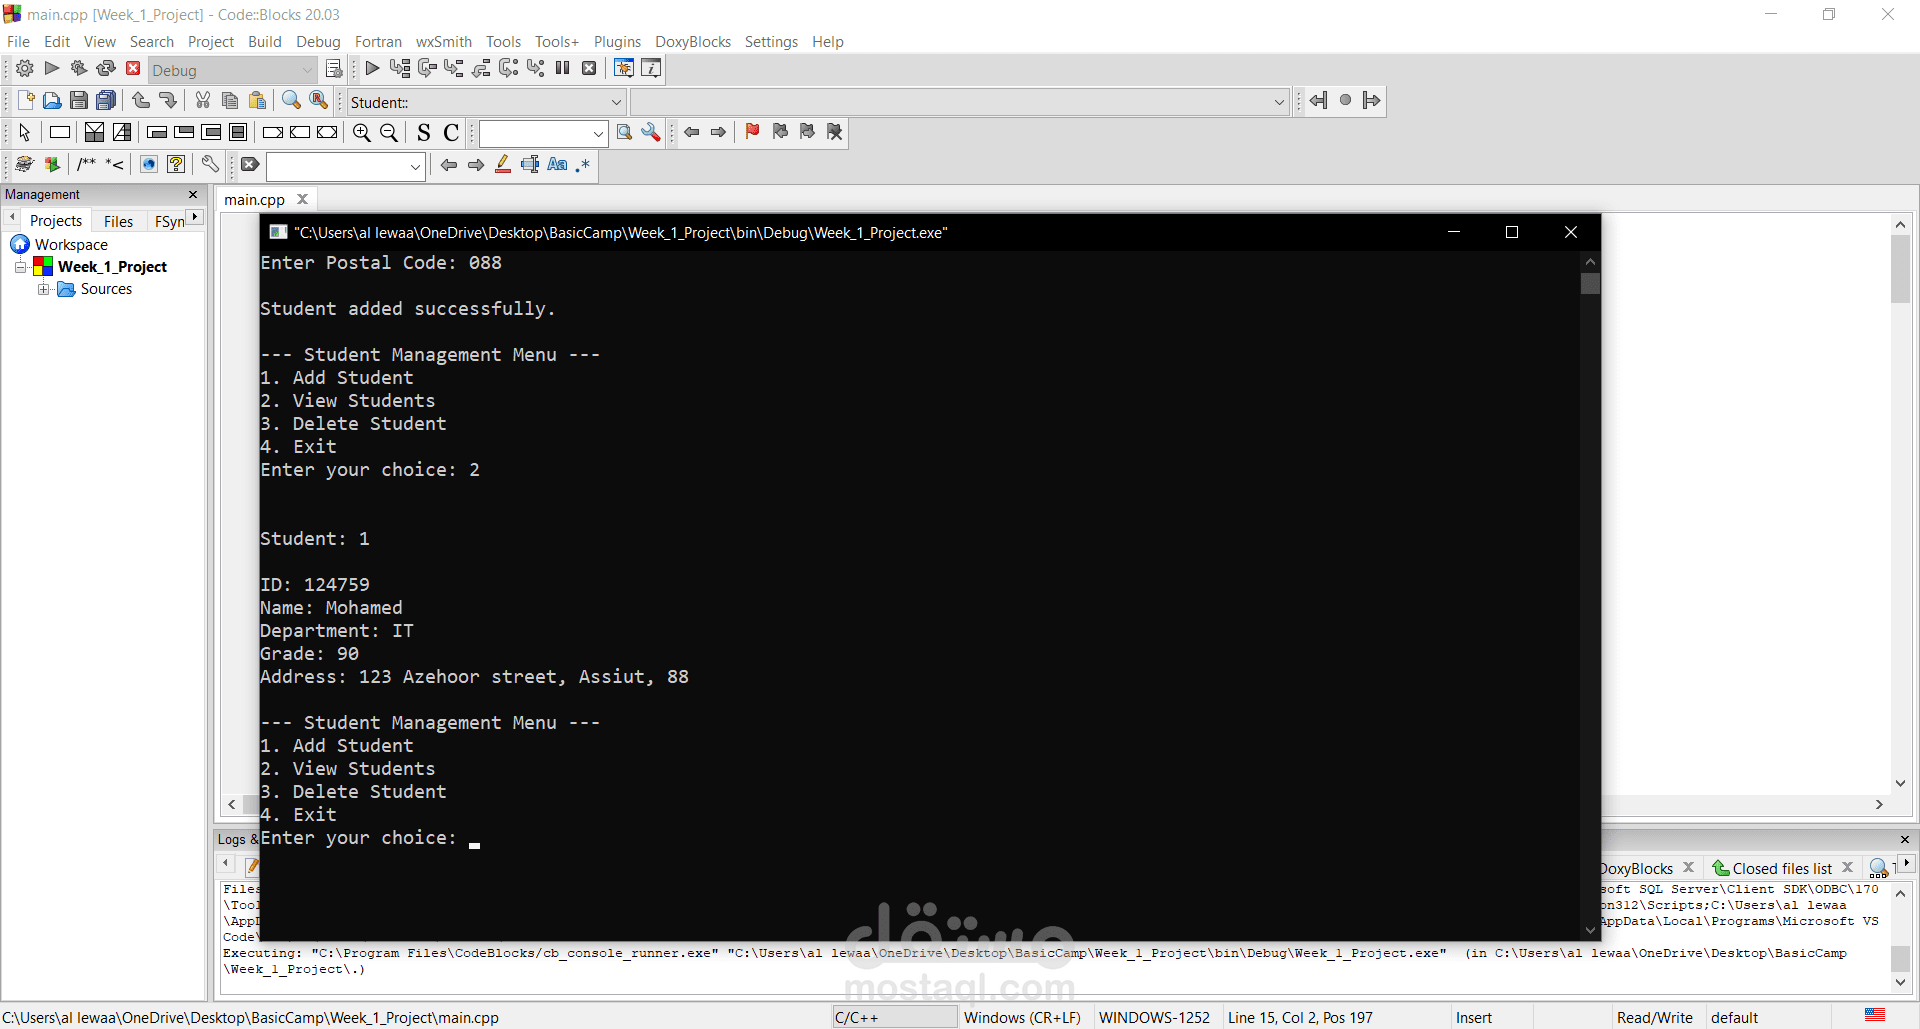This screenshot has width=1920, height=1029.
Task: Open the Replace icon in the toolbar
Action: tap(319, 101)
